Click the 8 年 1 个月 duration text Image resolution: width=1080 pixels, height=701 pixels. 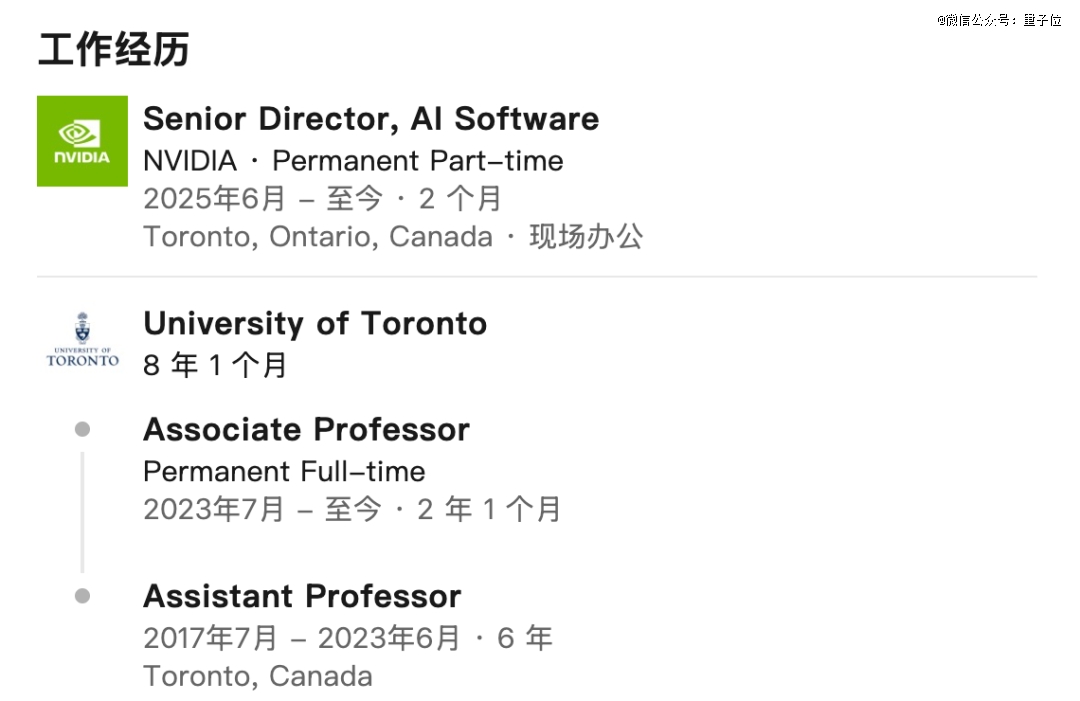pyautogui.click(x=215, y=365)
